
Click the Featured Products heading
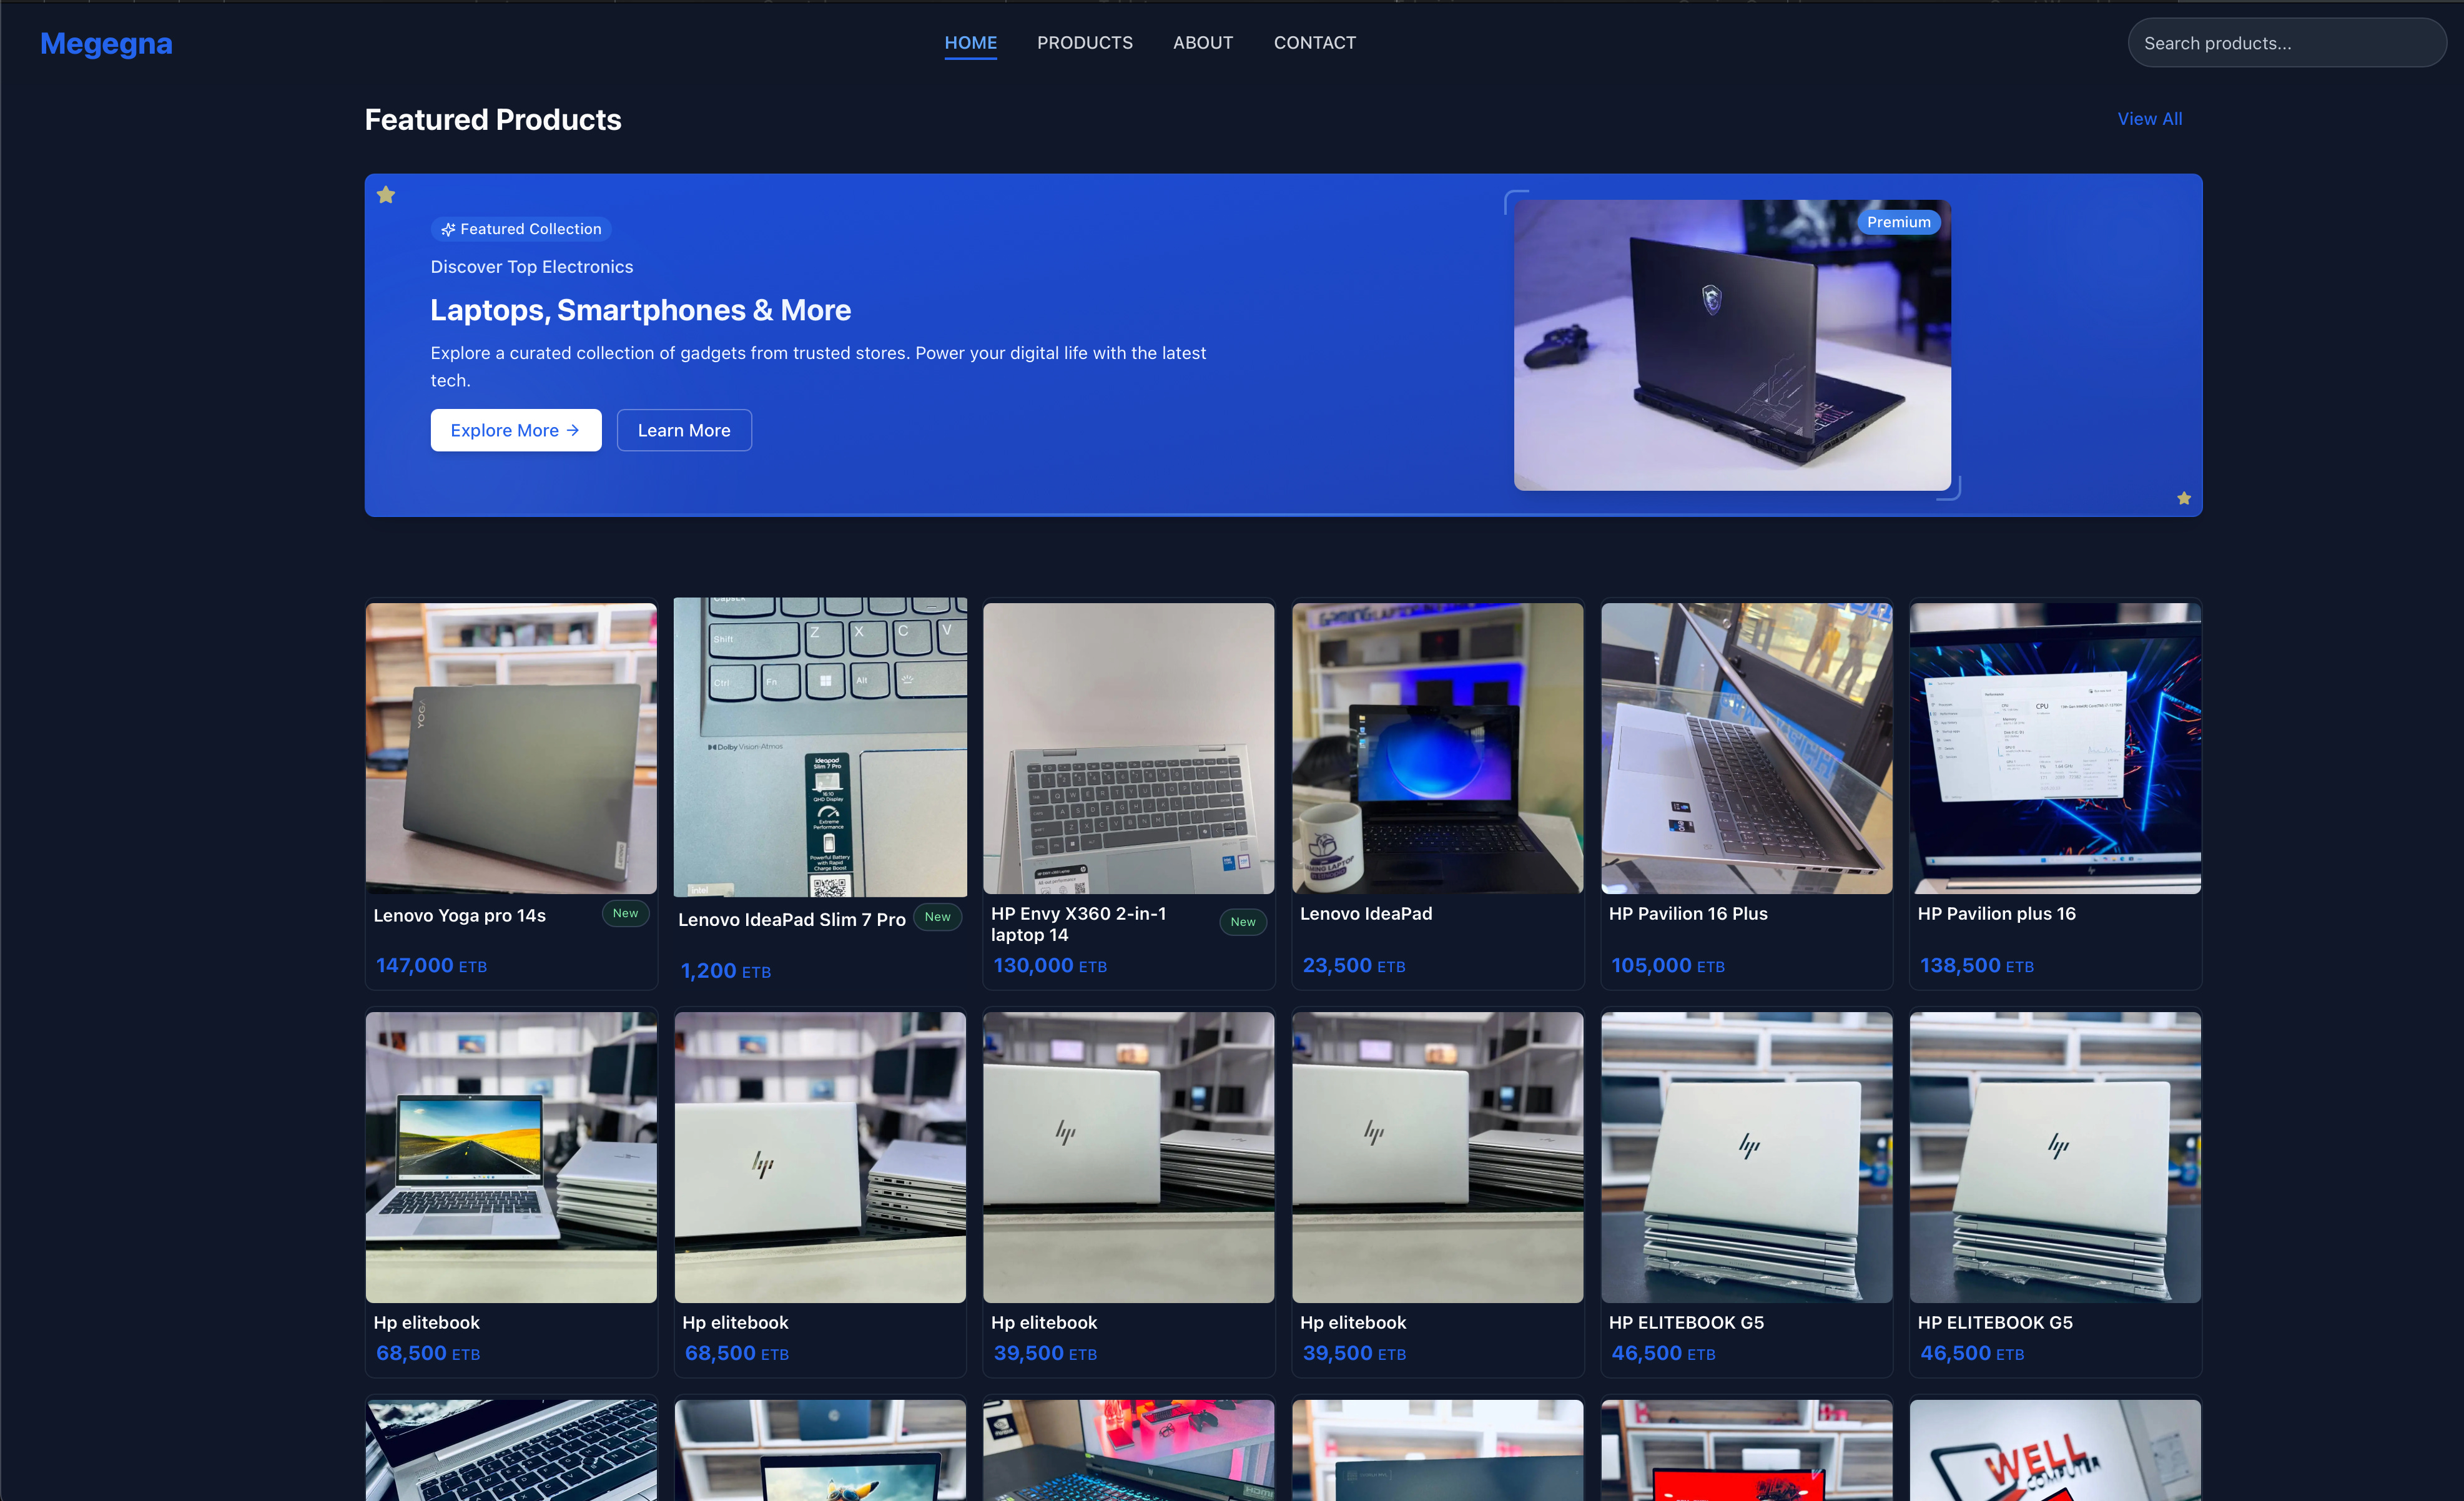click(493, 120)
